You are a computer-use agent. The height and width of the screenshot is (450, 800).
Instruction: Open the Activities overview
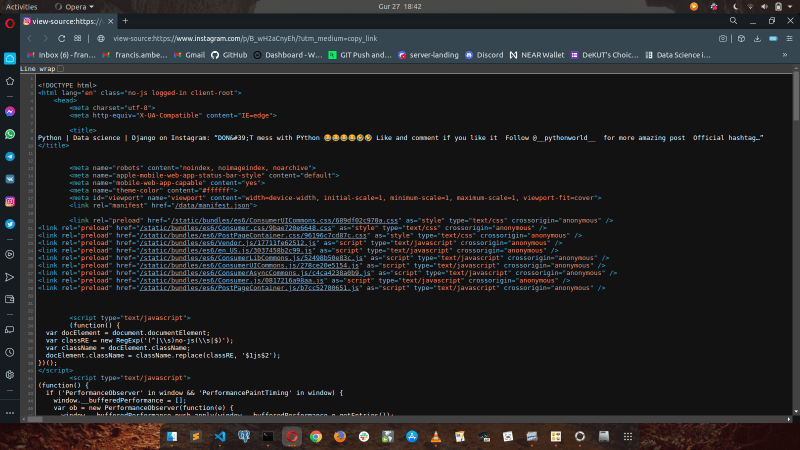[x=21, y=7]
